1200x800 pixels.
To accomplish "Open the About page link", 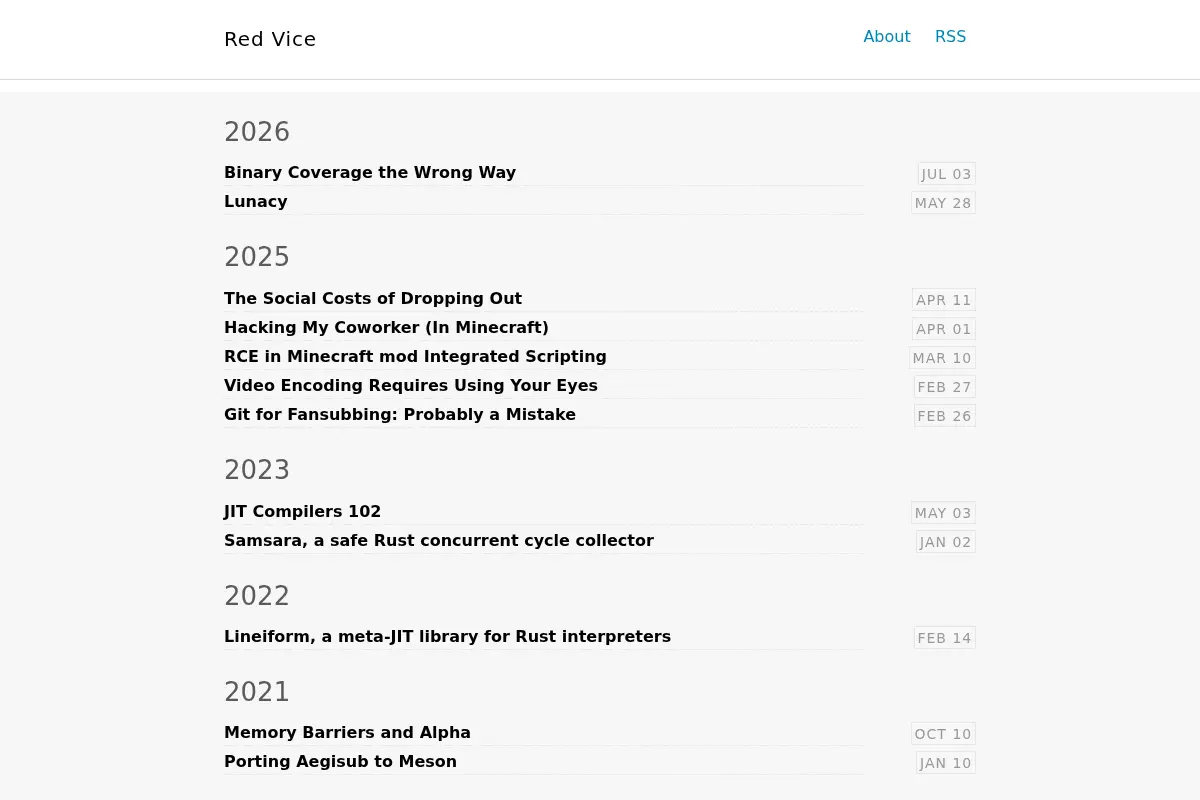I will (887, 37).
